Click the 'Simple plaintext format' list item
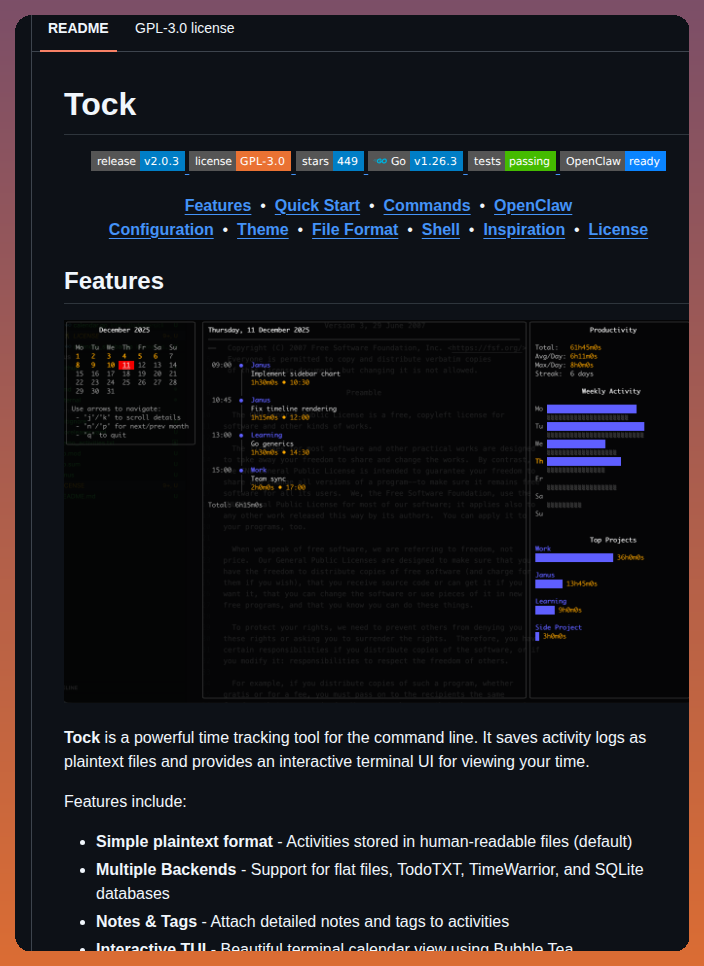The width and height of the screenshot is (704, 966). (x=364, y=842)
